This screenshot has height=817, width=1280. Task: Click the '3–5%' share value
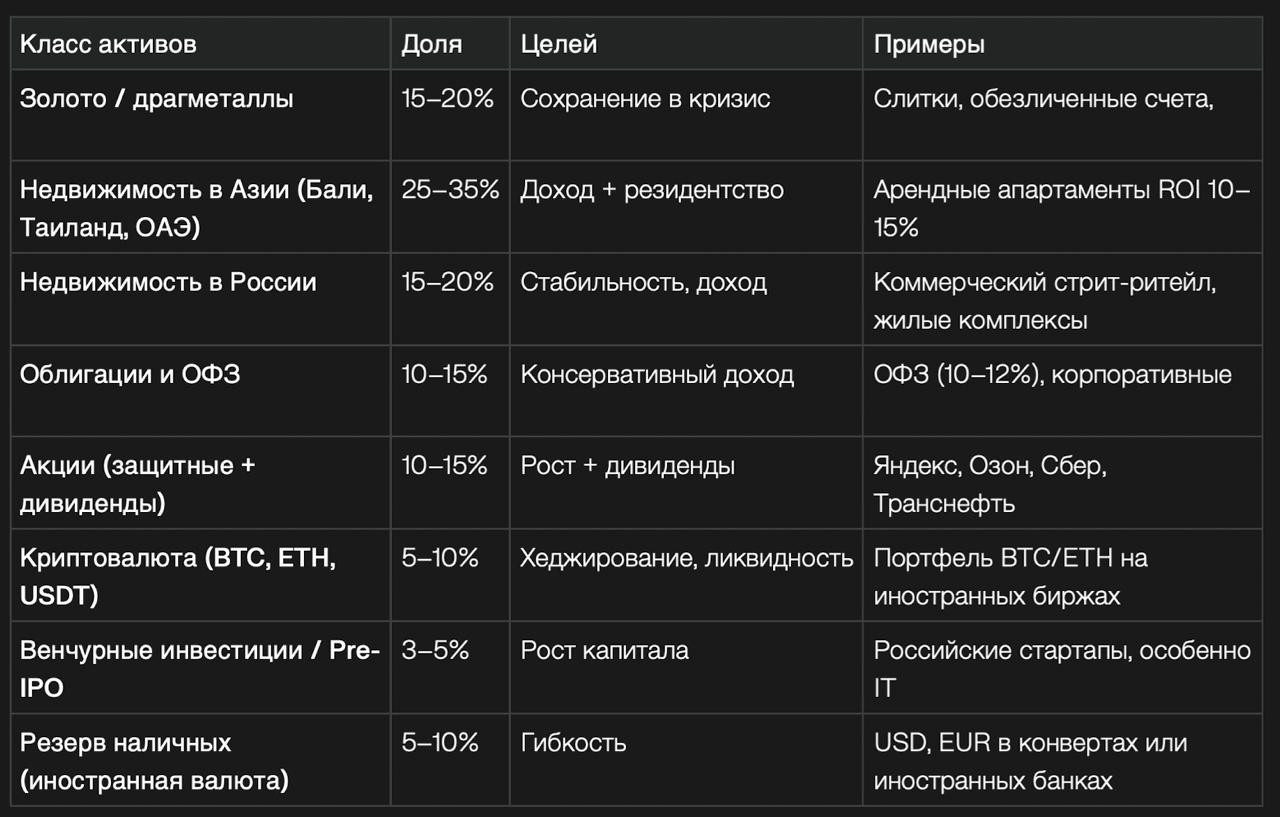point(435,650)
